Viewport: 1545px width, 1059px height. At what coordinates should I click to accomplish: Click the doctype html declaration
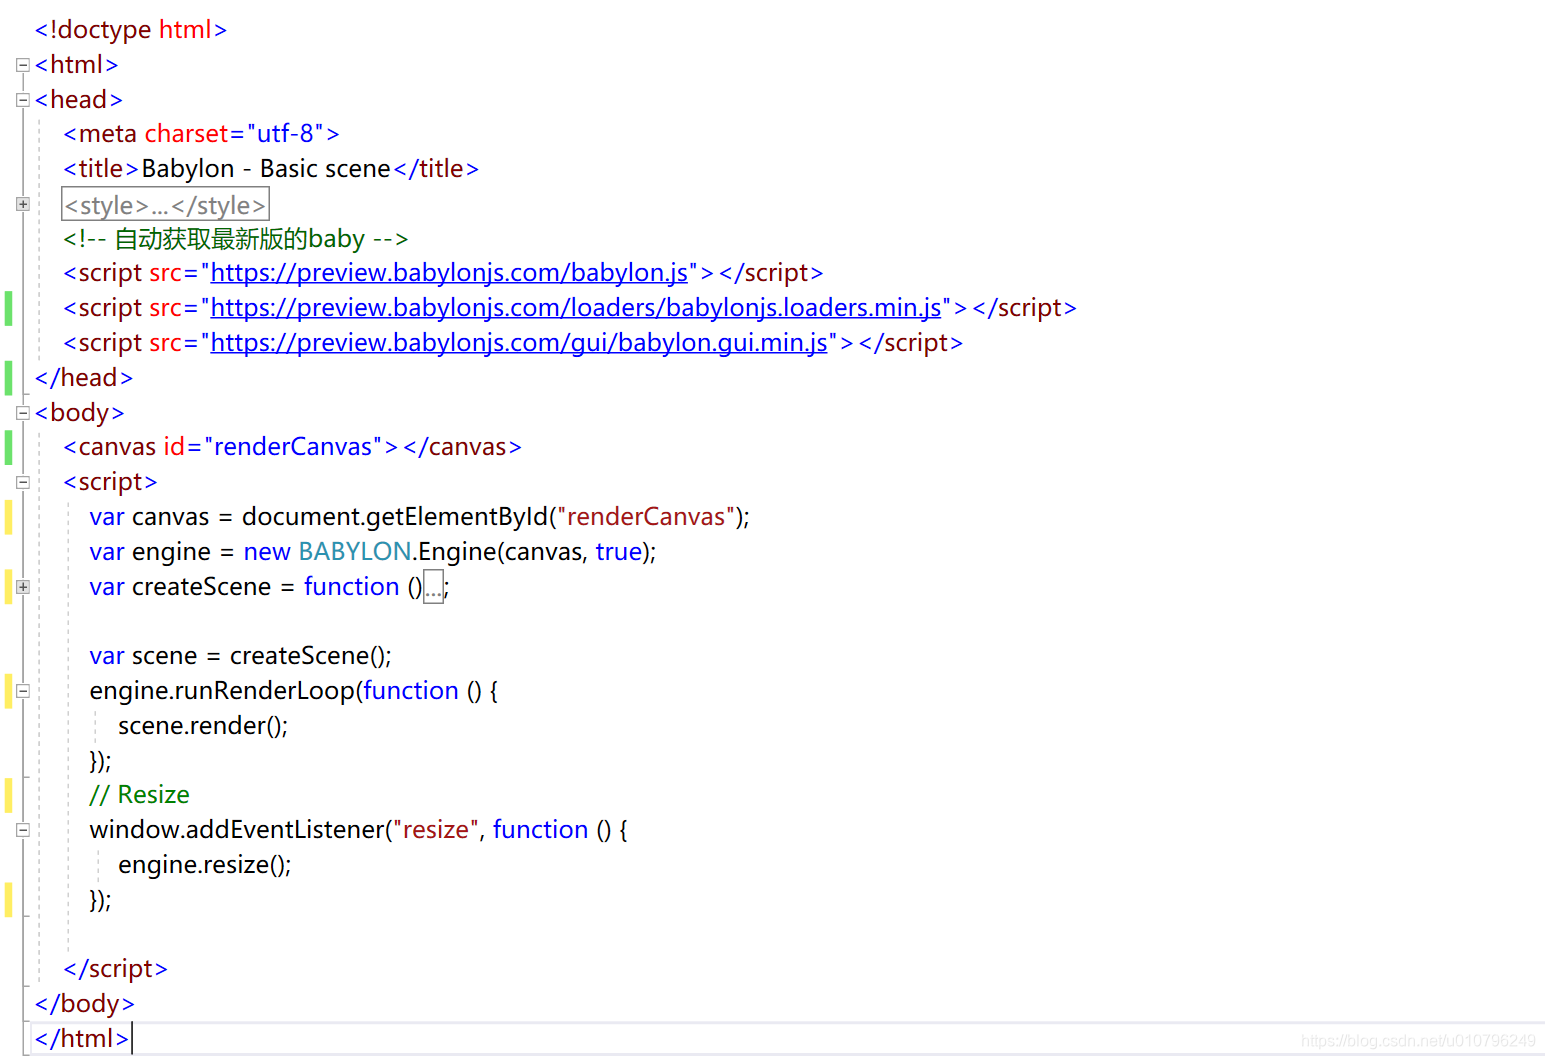[x=131, y=30]
